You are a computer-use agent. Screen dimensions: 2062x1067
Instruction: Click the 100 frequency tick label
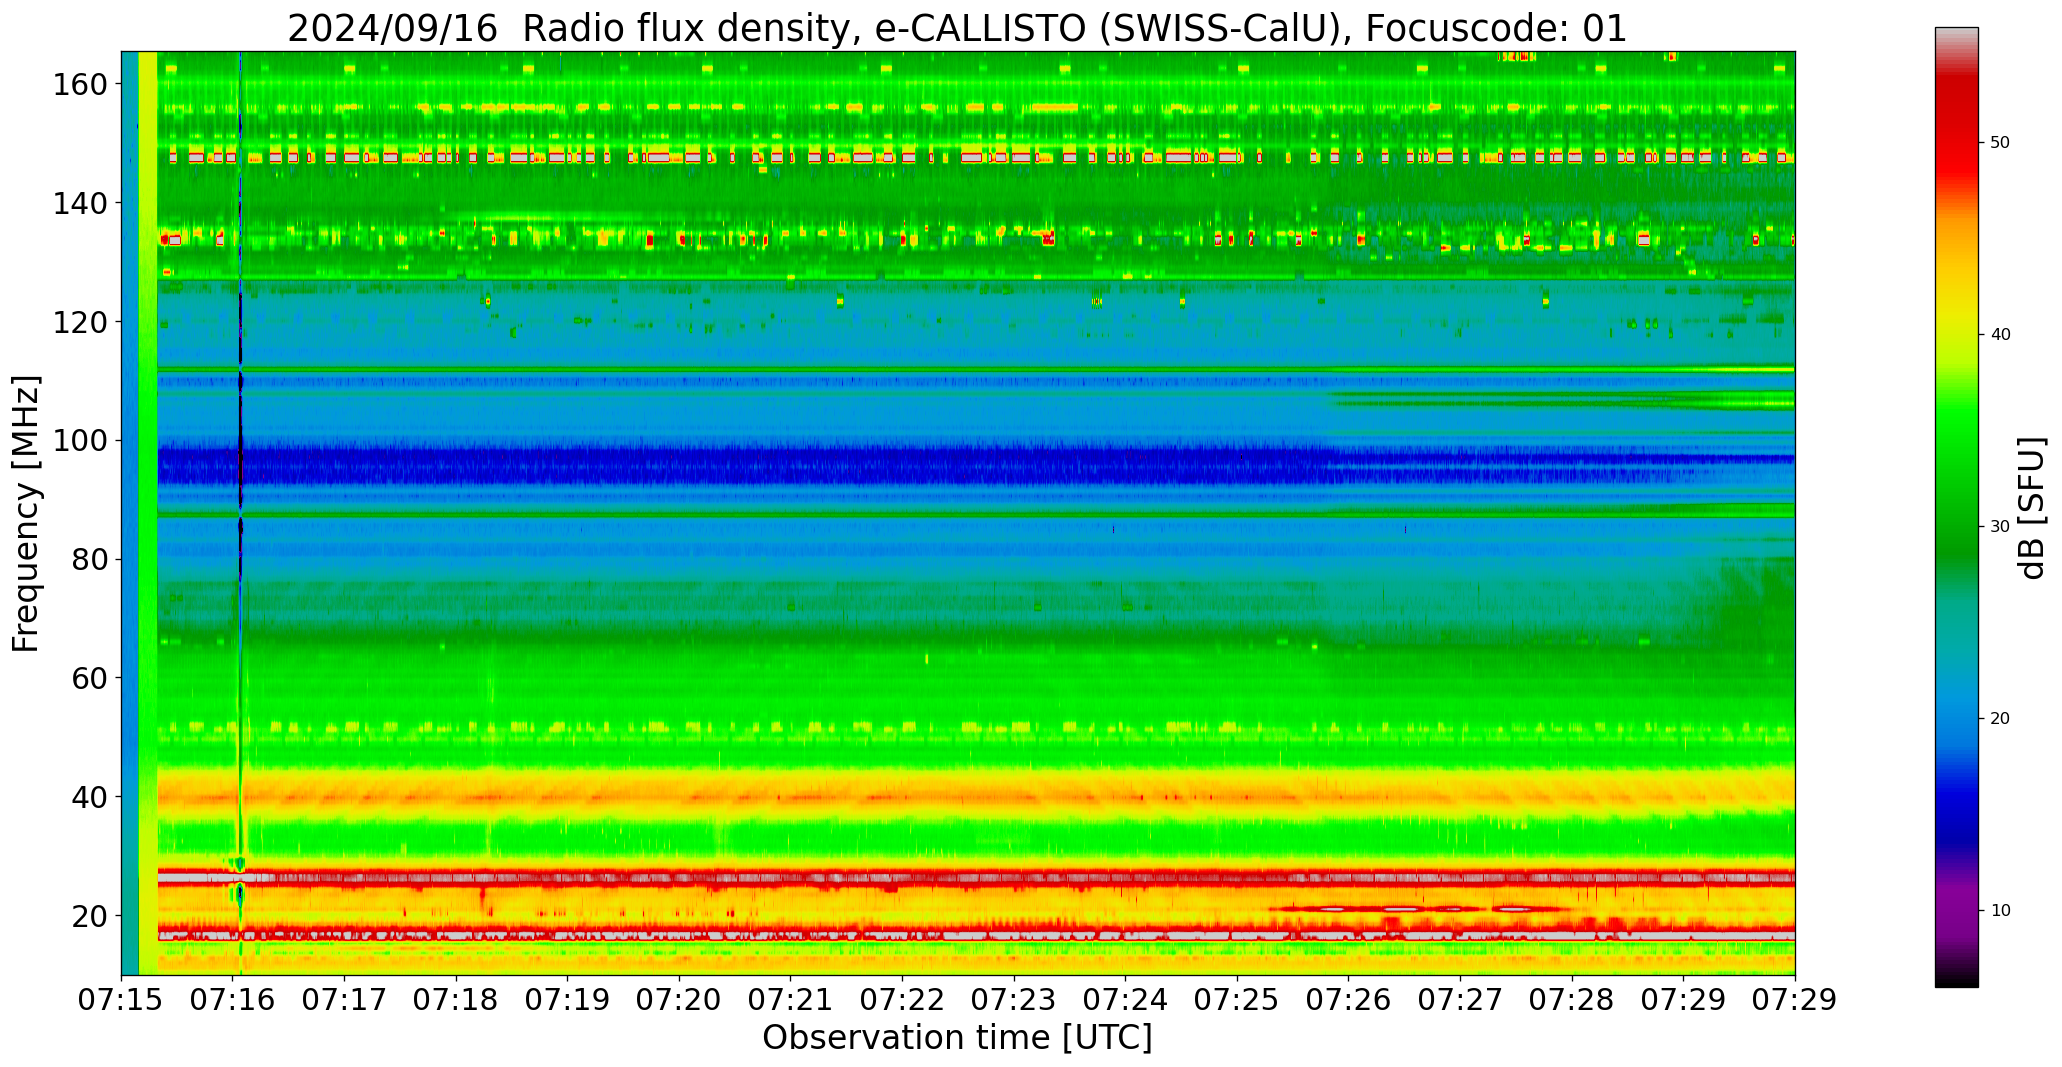click(81, 440)
